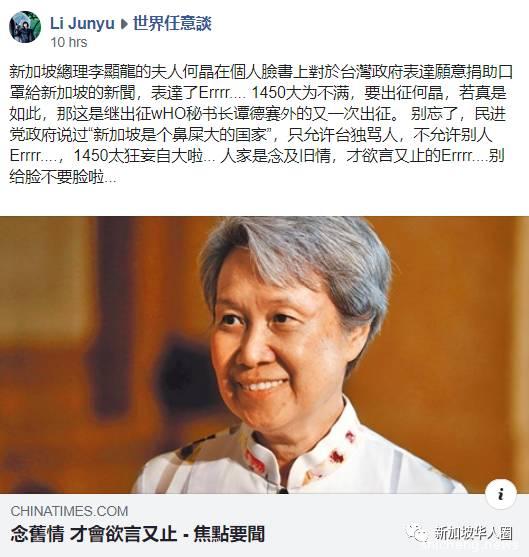The image size is (529, 557).
Task: Click the shicheng.news watermark at bottom right
Action: [471, 545]
